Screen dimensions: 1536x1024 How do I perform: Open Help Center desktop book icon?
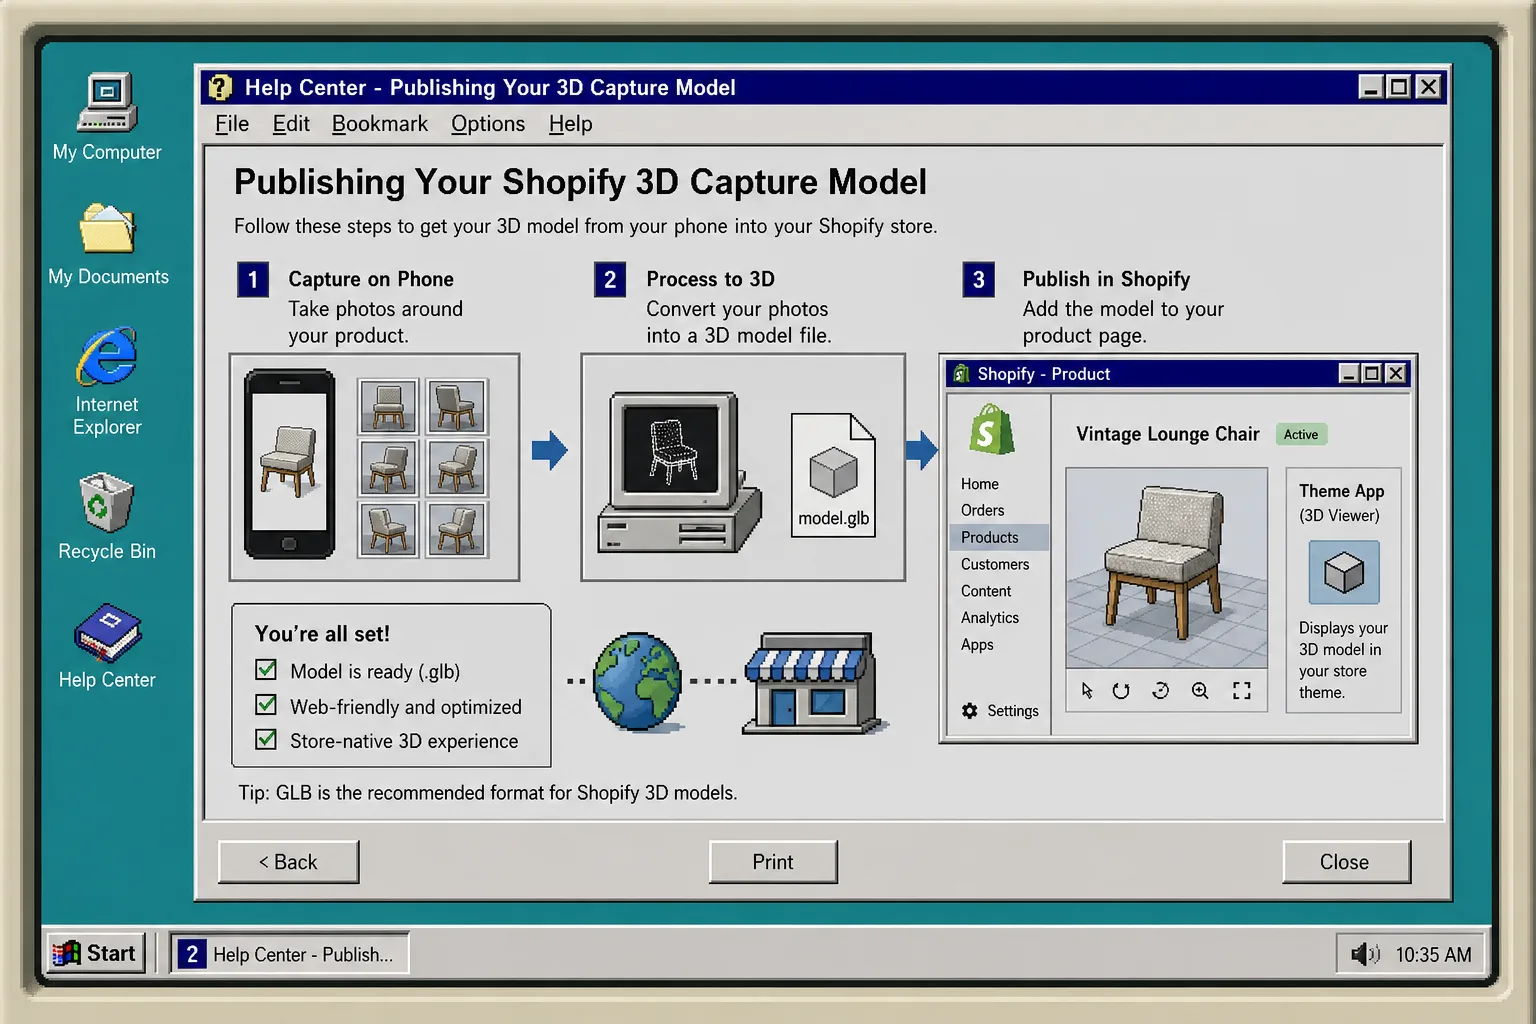107,632
